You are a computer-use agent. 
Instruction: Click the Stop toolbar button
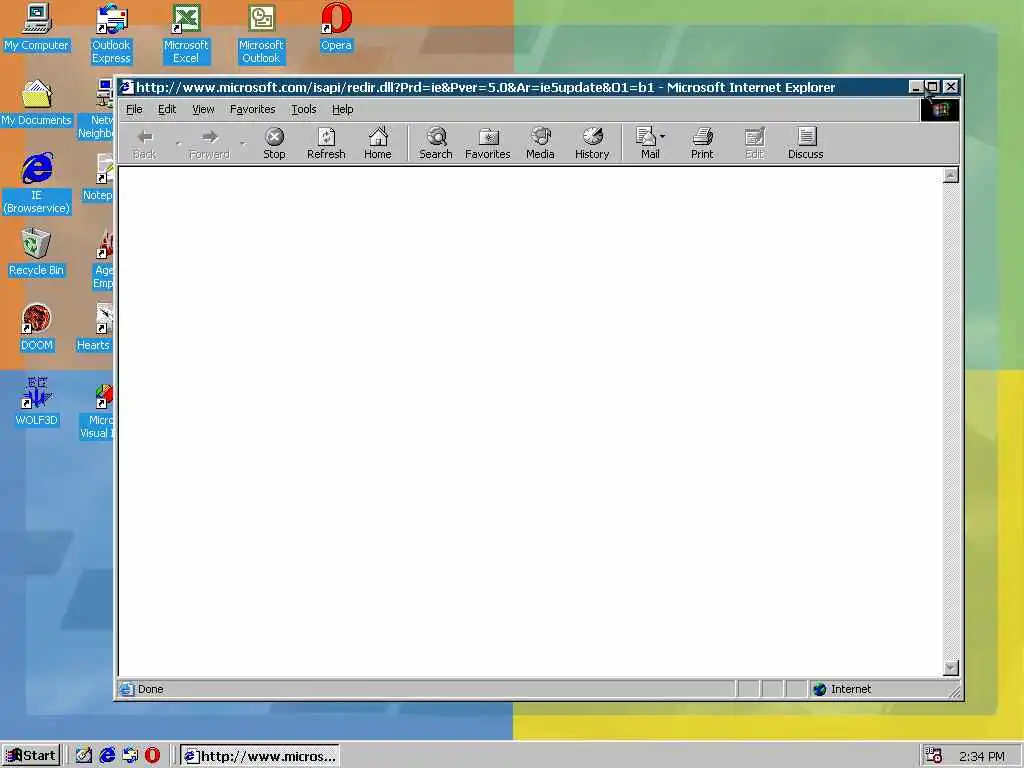[x=274, y=143]
